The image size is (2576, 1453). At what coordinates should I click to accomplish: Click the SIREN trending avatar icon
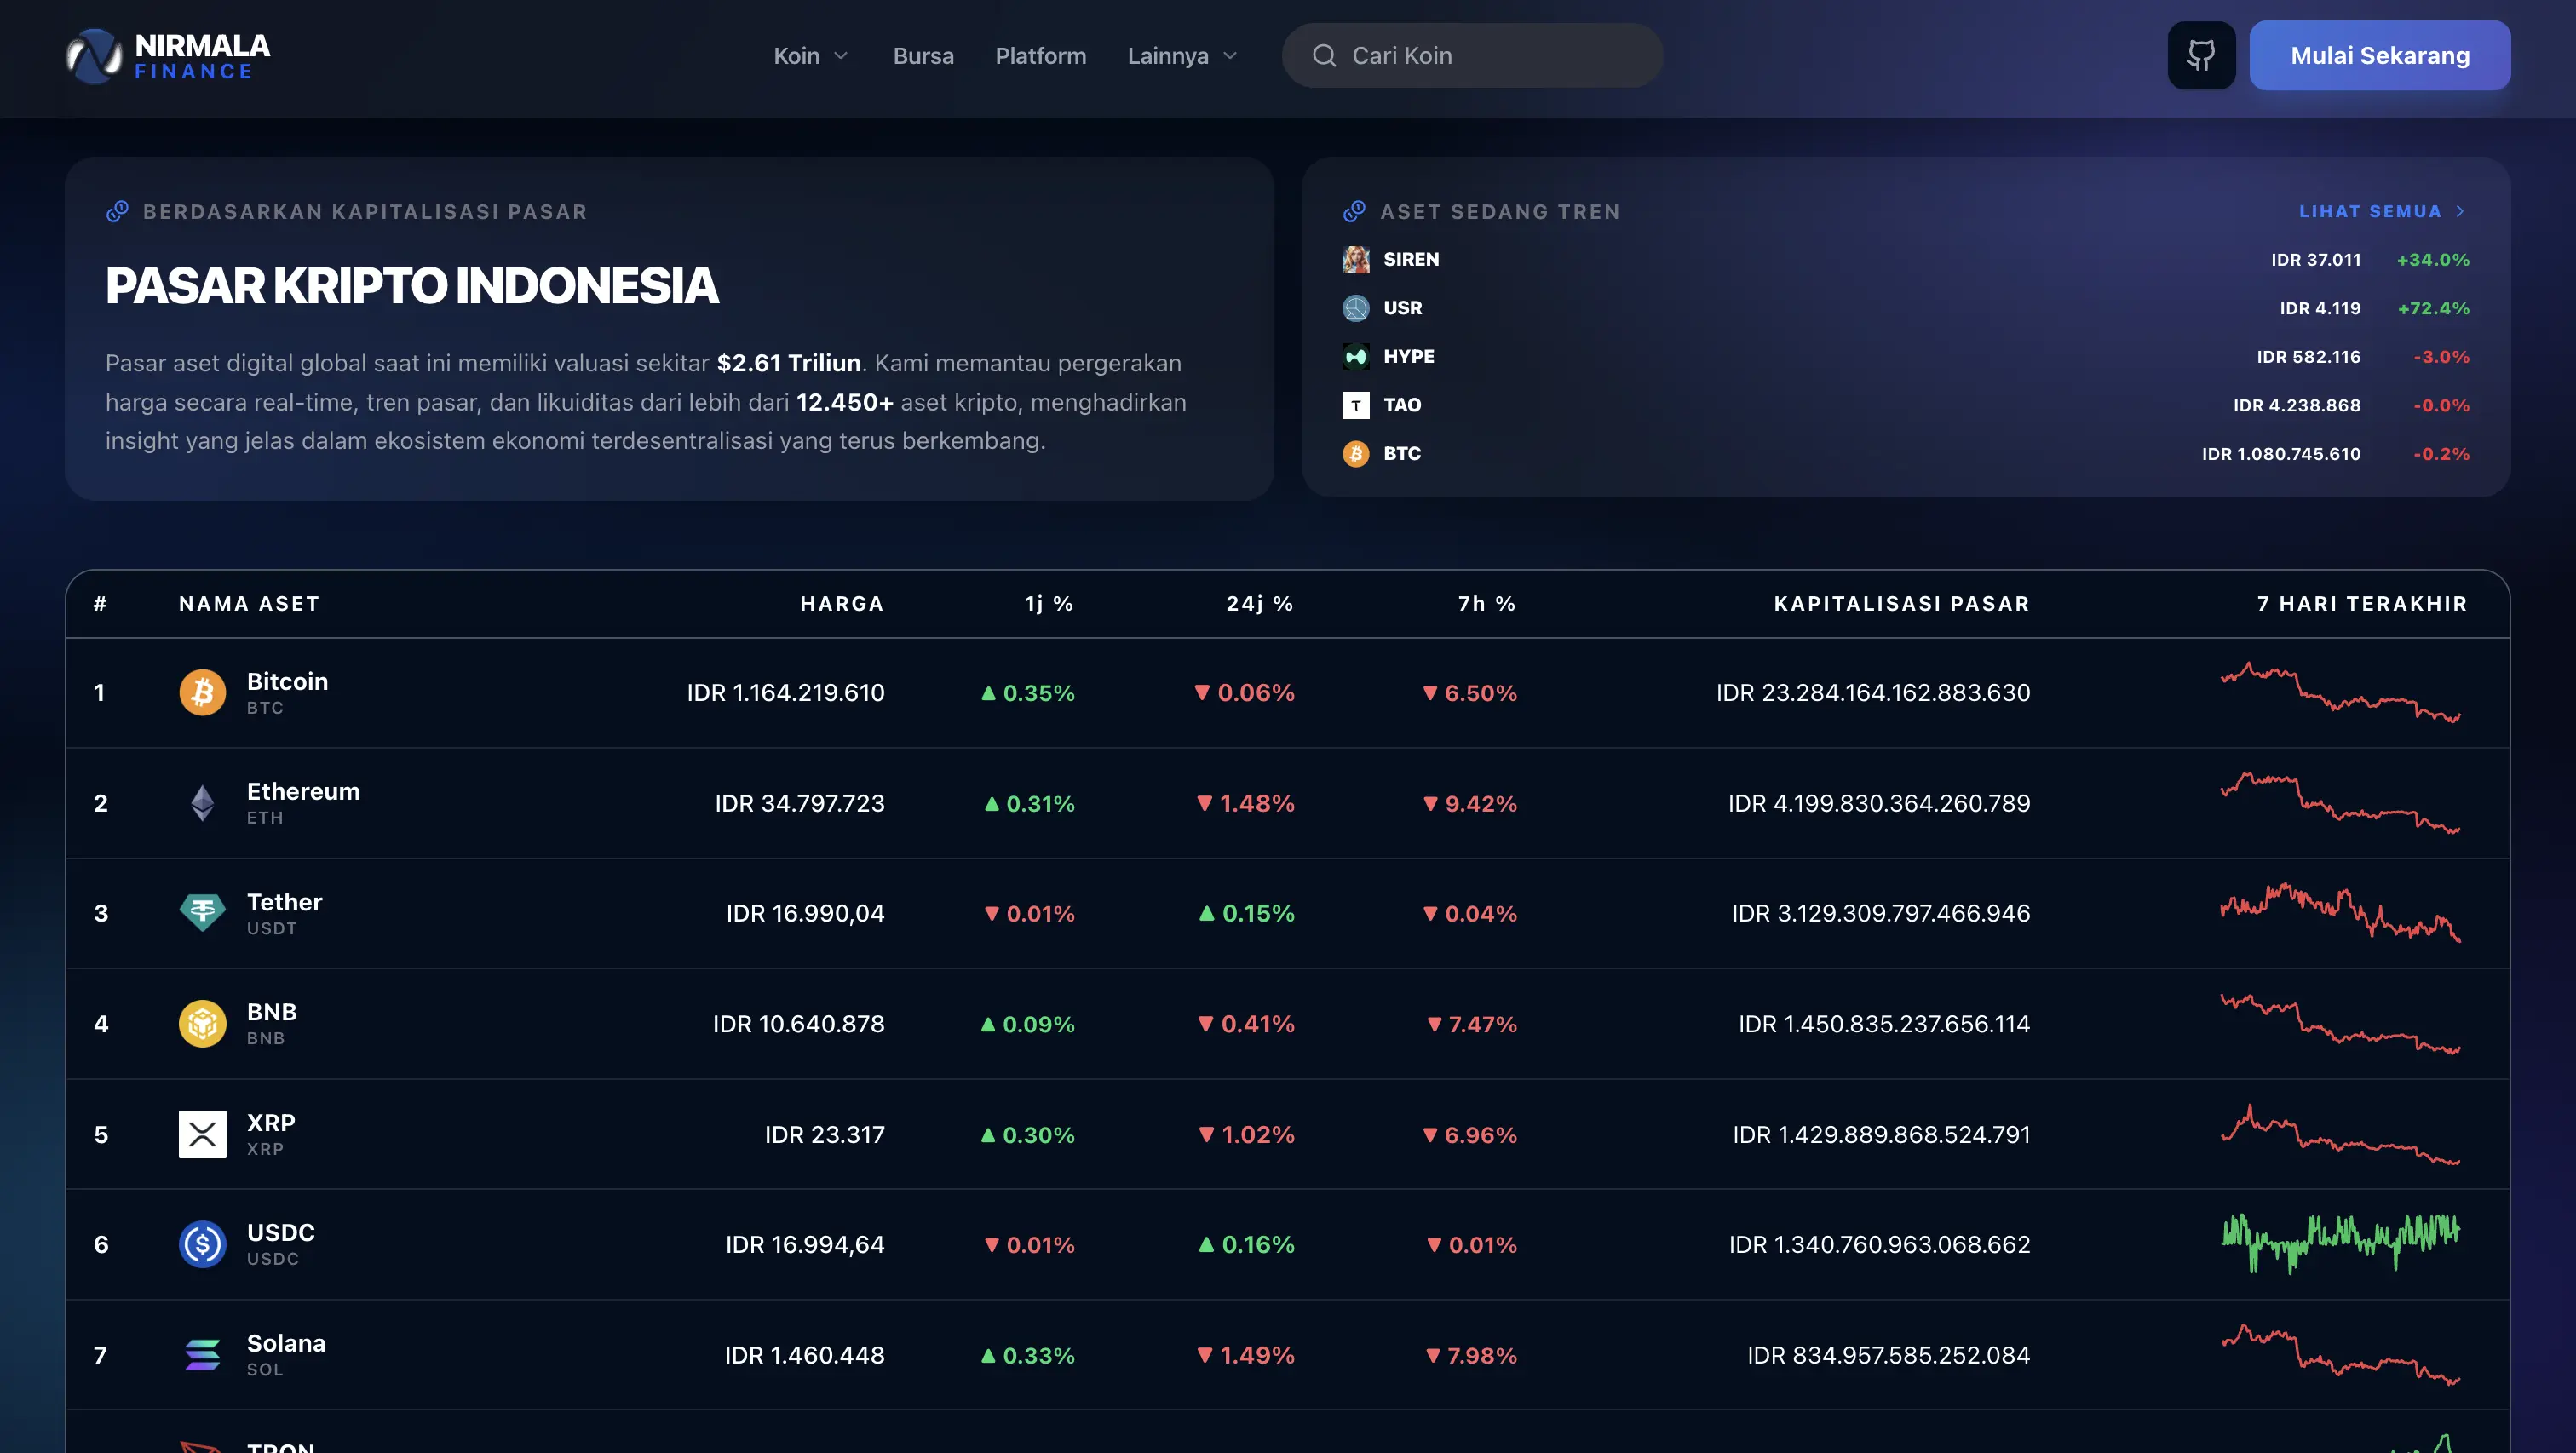tap(1356, 260)
